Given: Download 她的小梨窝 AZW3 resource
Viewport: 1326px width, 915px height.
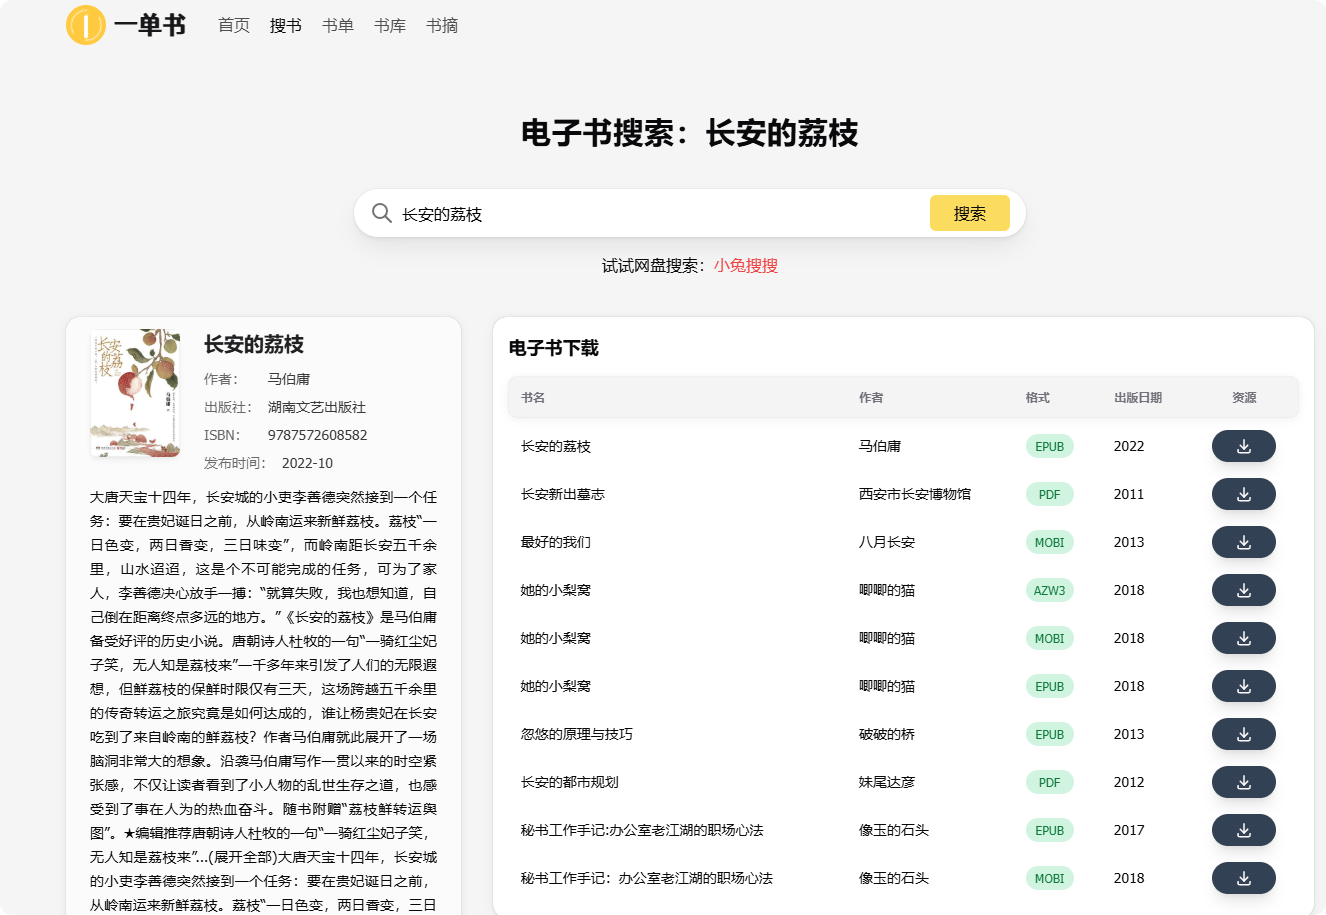Looking at the screenshot, I should point(1243,590).
